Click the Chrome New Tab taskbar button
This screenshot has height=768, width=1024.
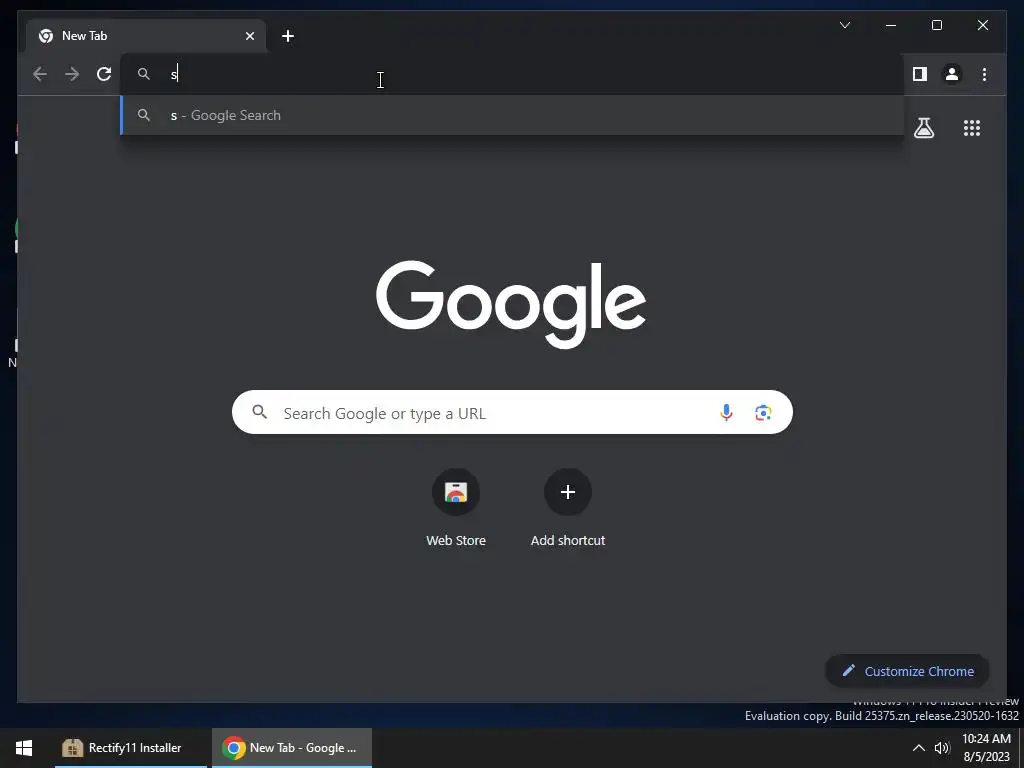(x=292, y=748)
